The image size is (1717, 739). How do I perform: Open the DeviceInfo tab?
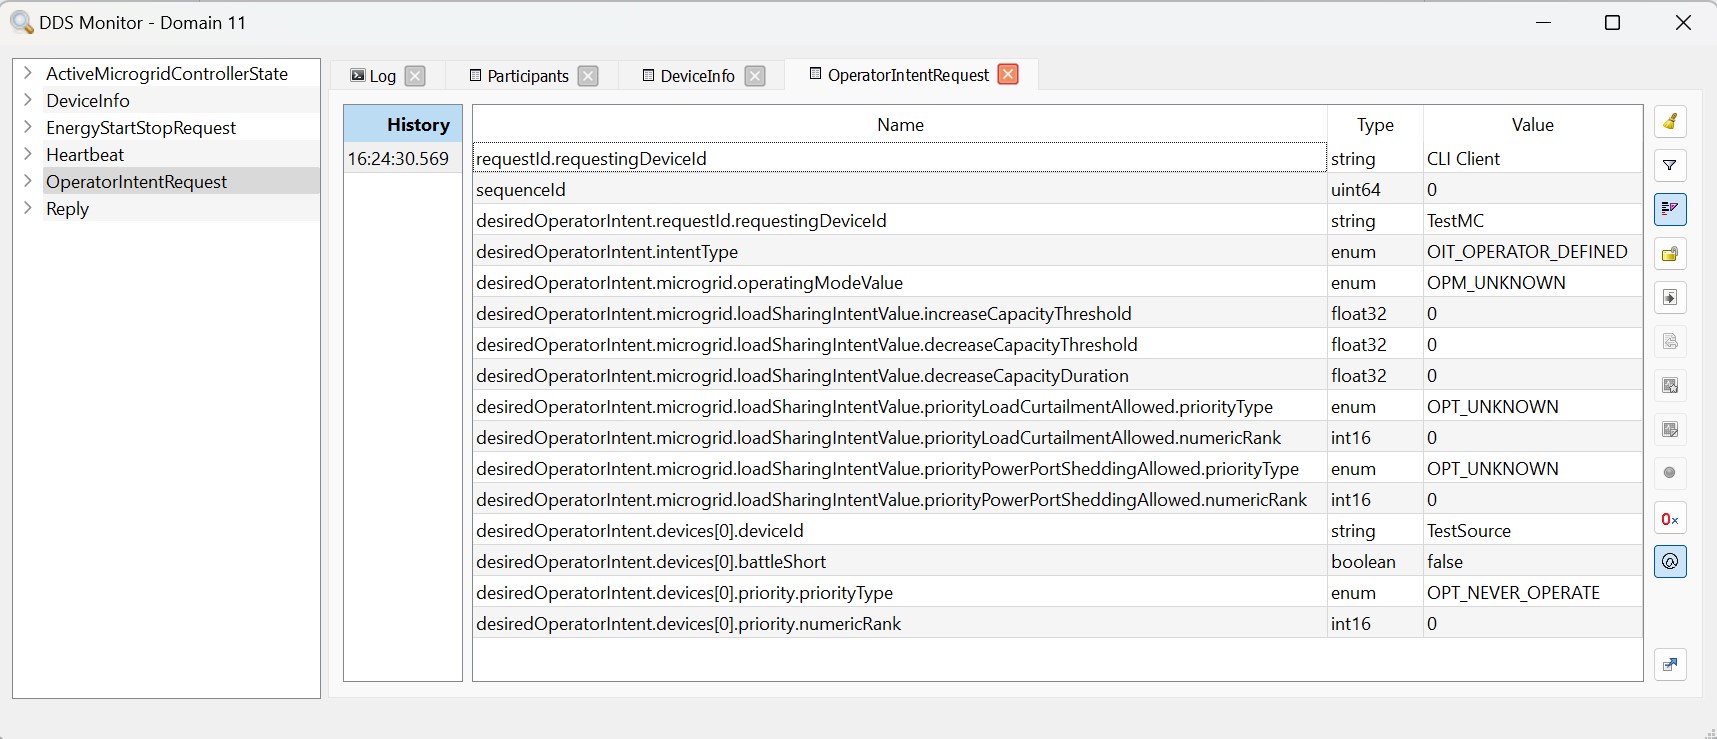coord(697,76)
